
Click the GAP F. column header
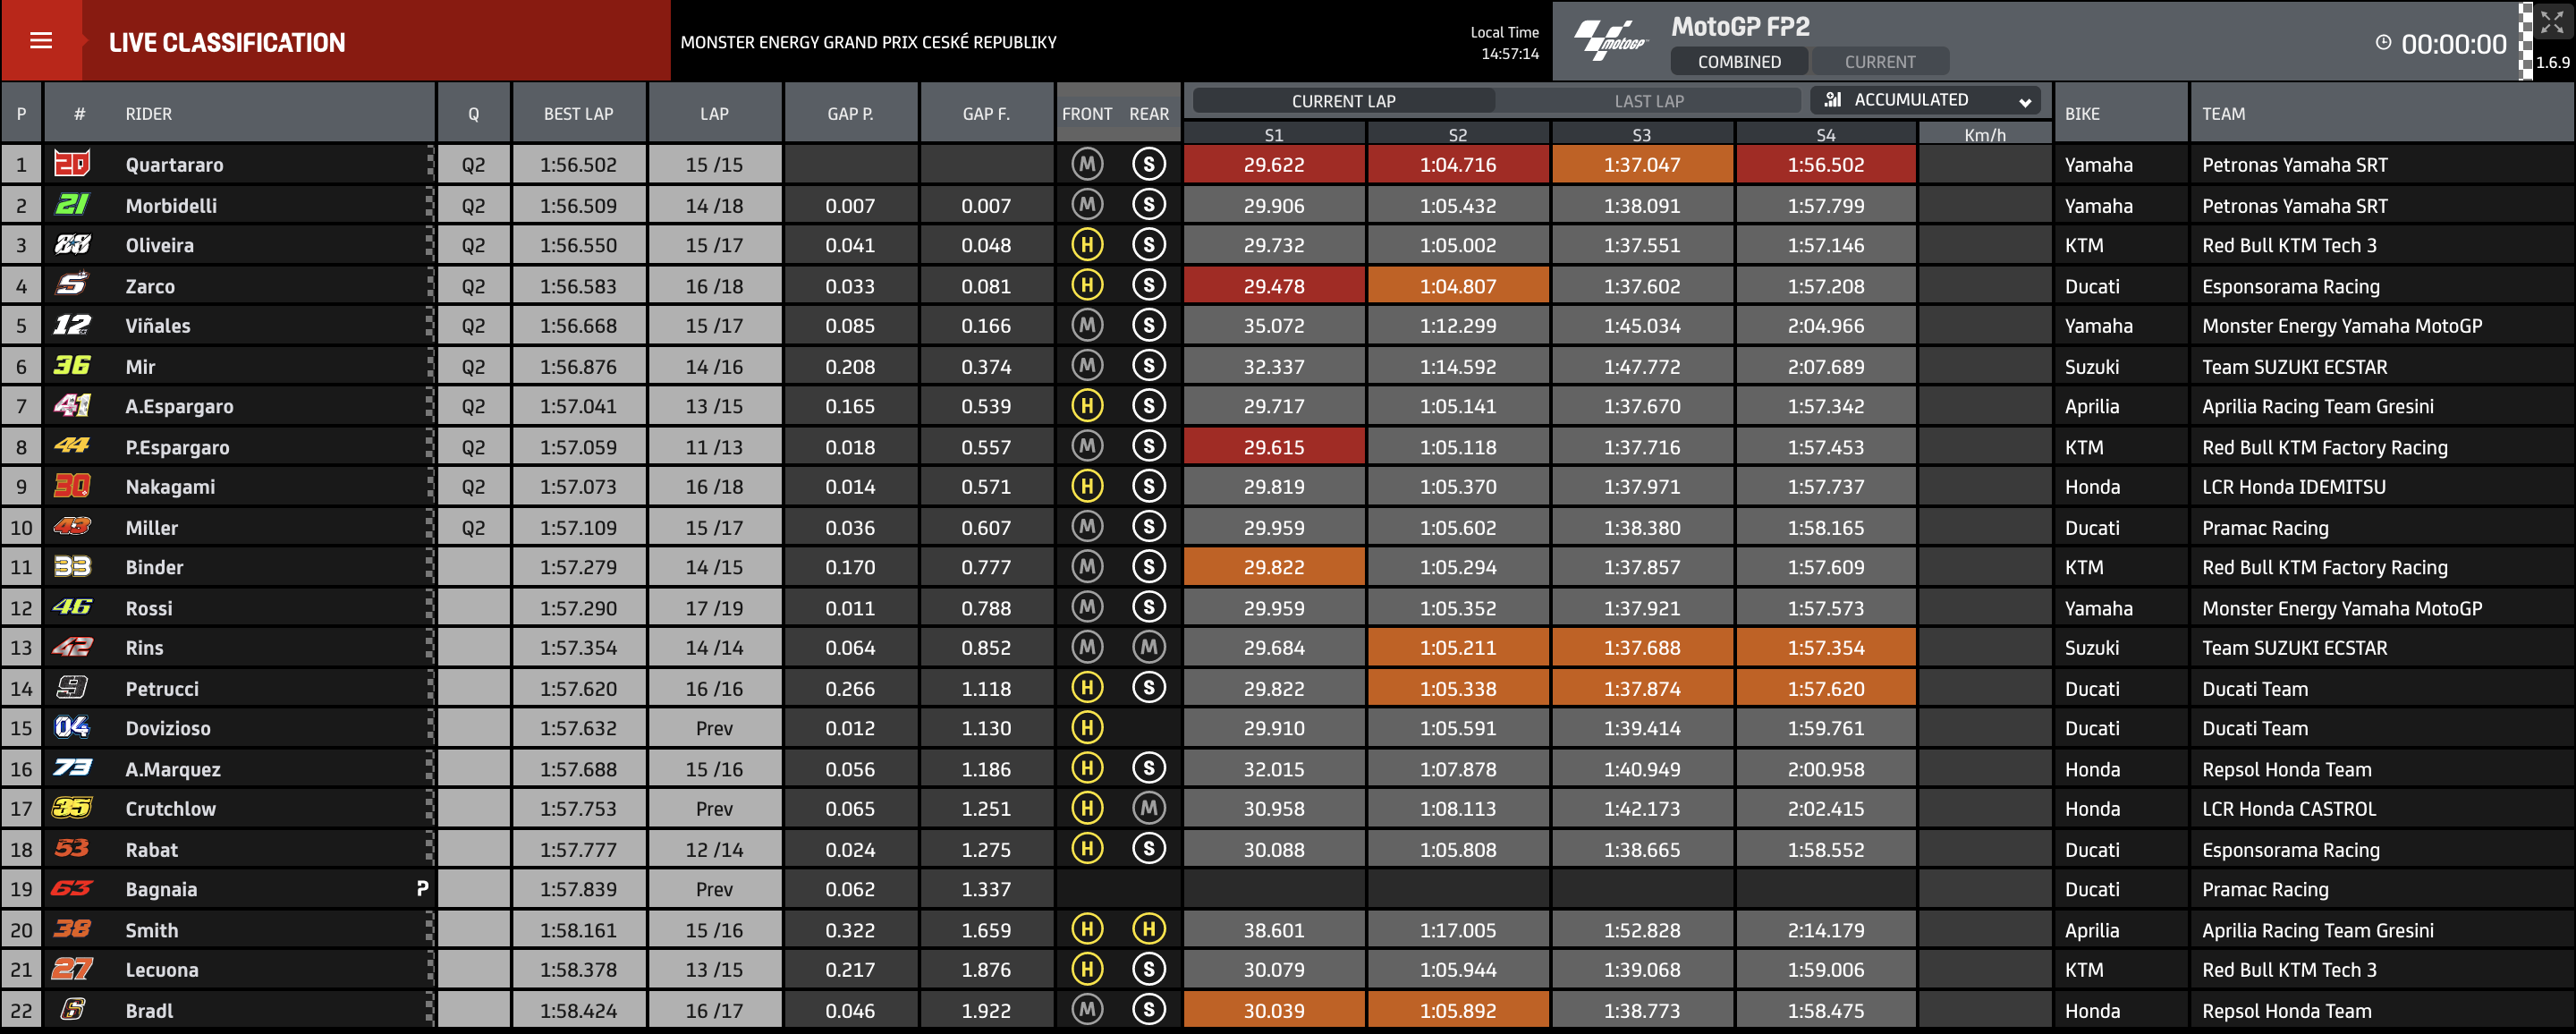(x=986, y=114)
